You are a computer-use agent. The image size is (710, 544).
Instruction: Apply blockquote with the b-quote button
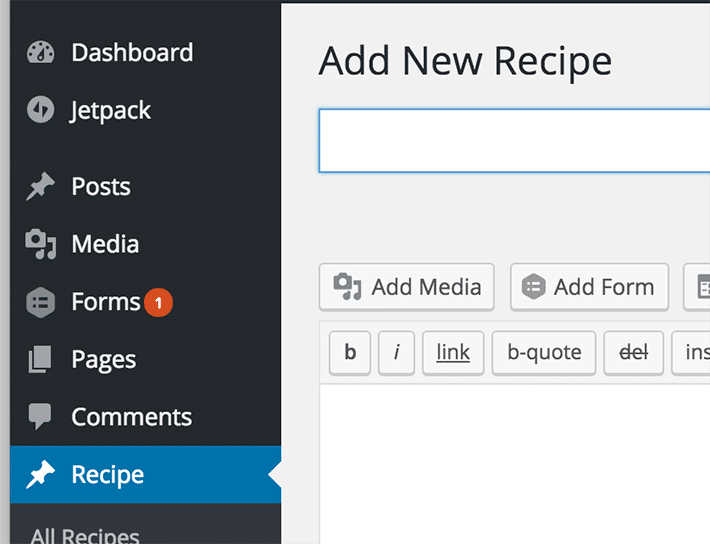543,352
